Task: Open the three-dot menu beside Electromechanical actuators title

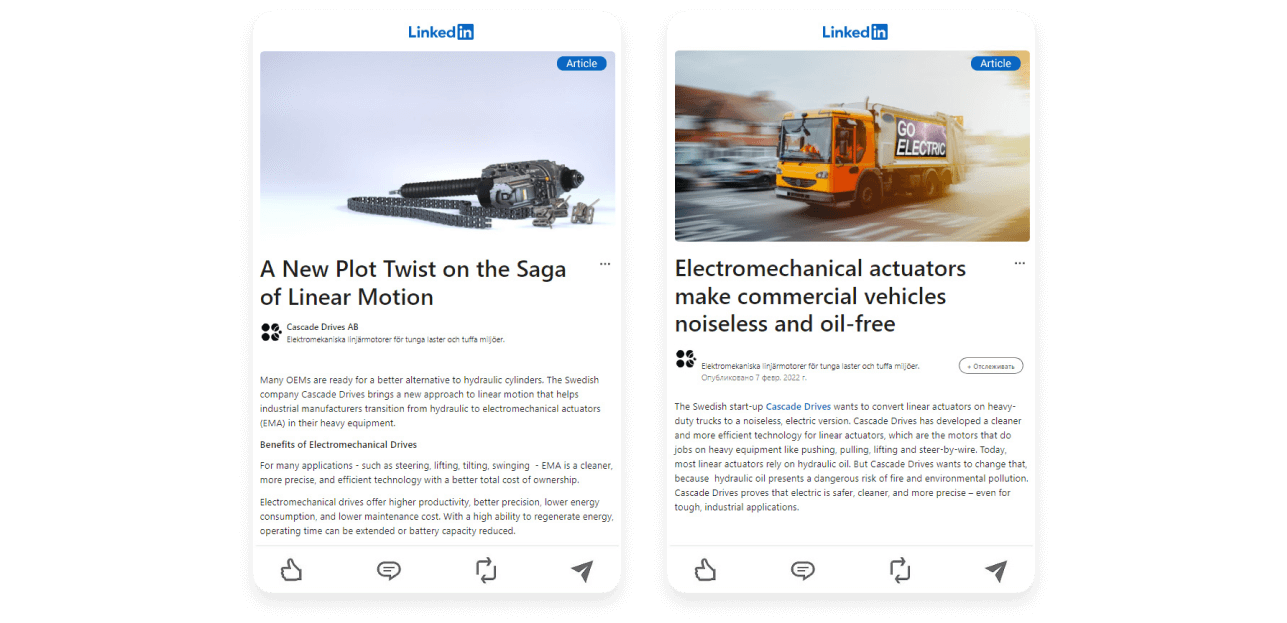Action: click(x=1019, y=264)
